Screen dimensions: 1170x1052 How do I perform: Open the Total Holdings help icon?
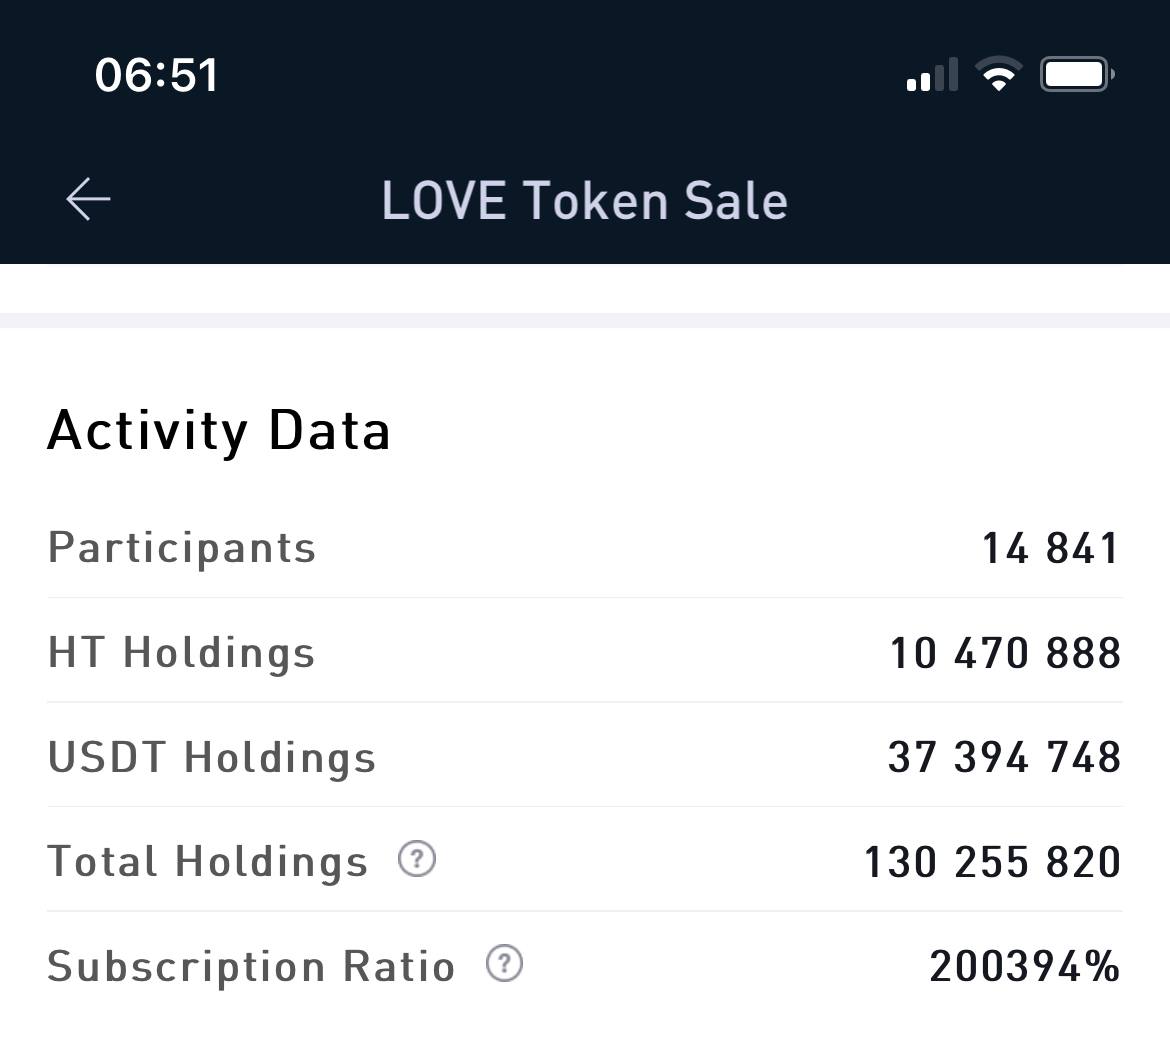pos(416,859)
